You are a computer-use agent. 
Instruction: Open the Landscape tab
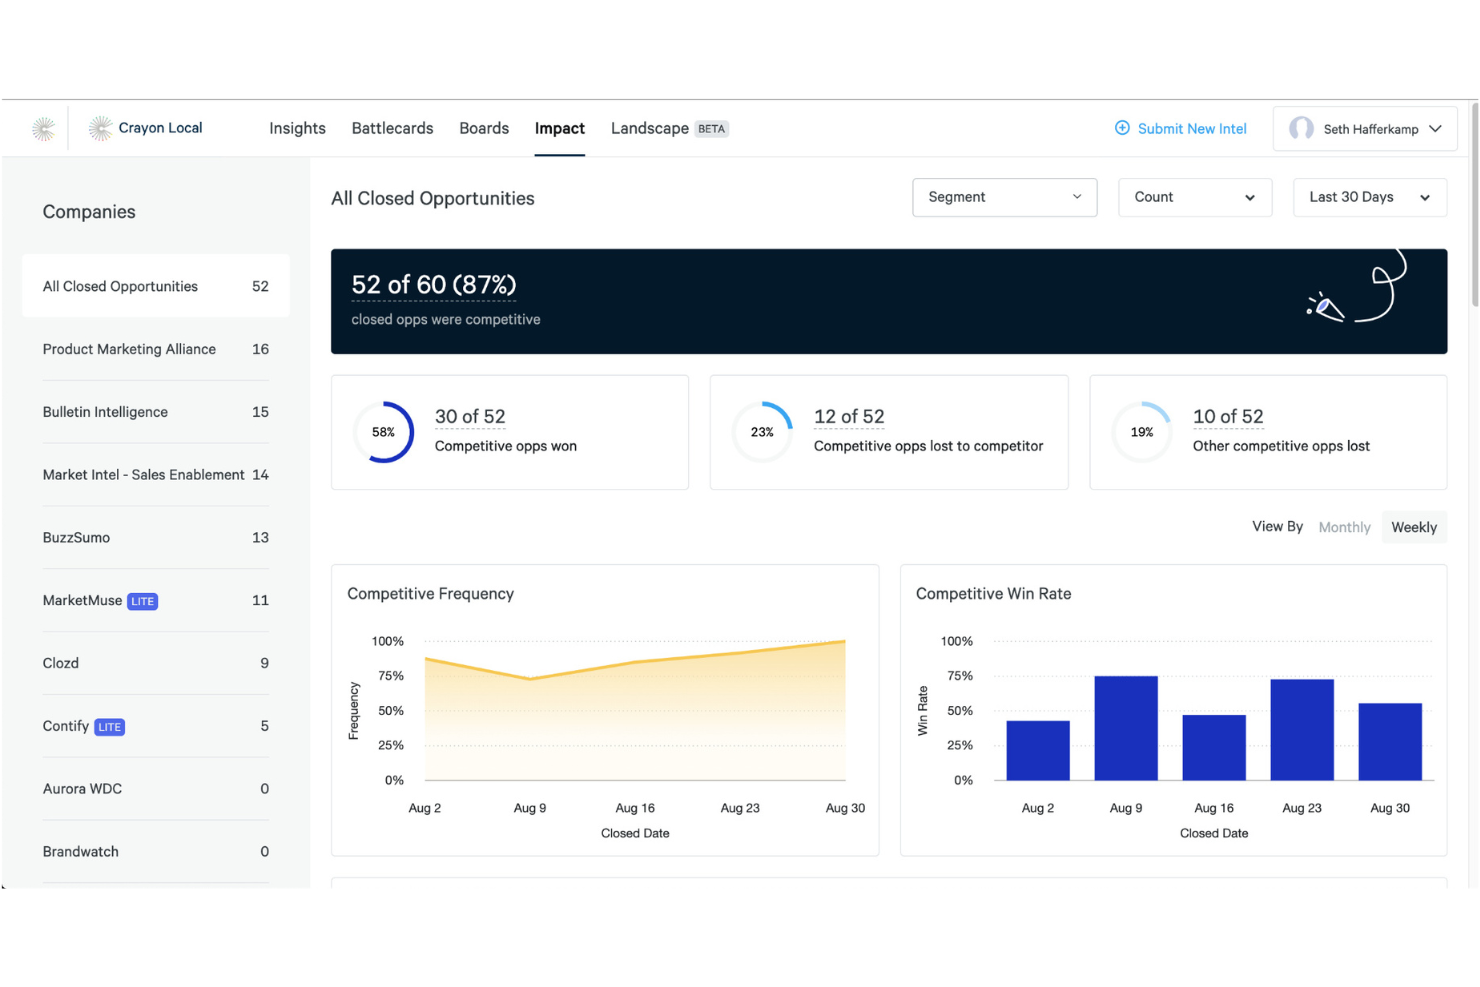(x=650, y=128)
